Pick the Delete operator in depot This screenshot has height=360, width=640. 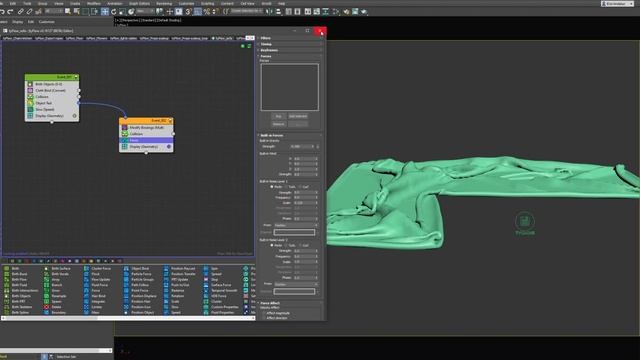tap(56, 307)
